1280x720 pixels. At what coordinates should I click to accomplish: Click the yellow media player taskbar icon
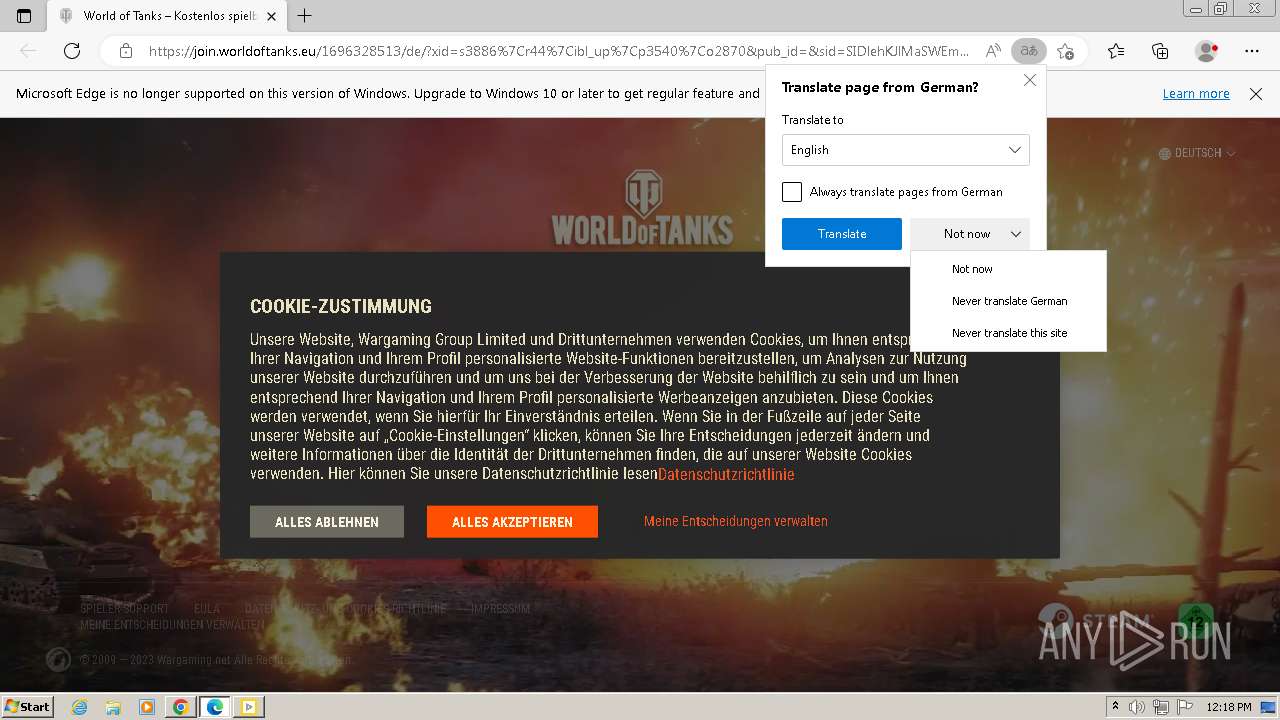point(248,707)
